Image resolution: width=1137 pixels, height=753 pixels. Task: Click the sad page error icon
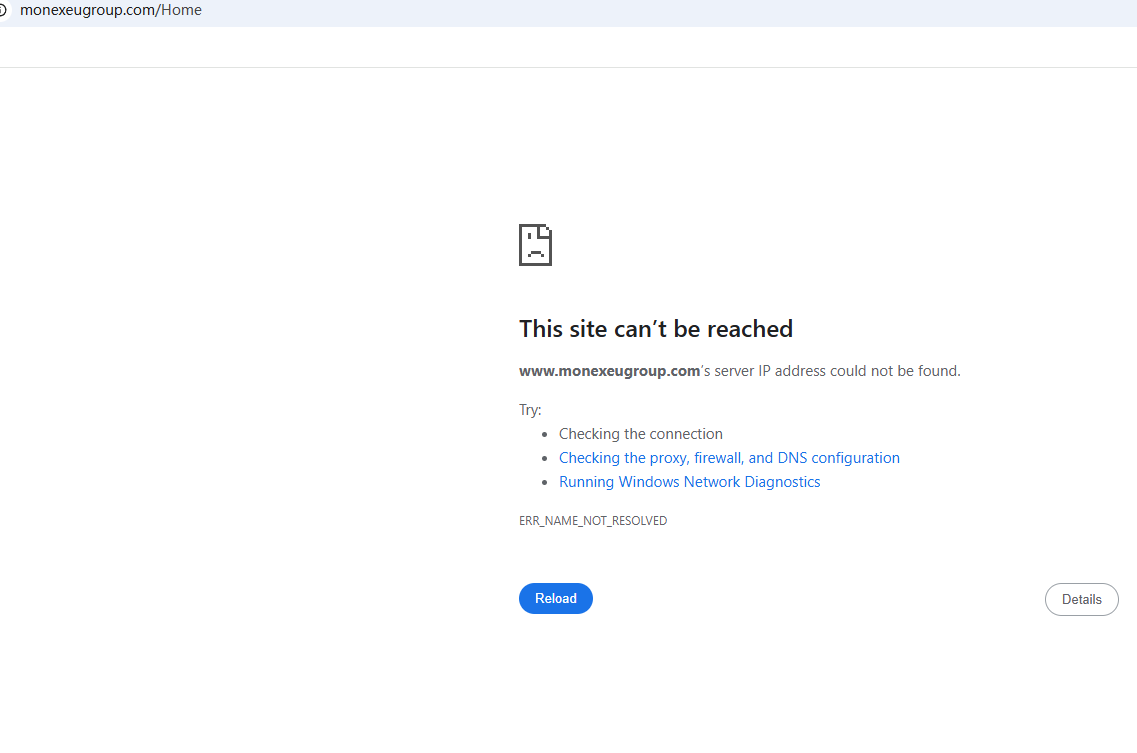[535, 245]
